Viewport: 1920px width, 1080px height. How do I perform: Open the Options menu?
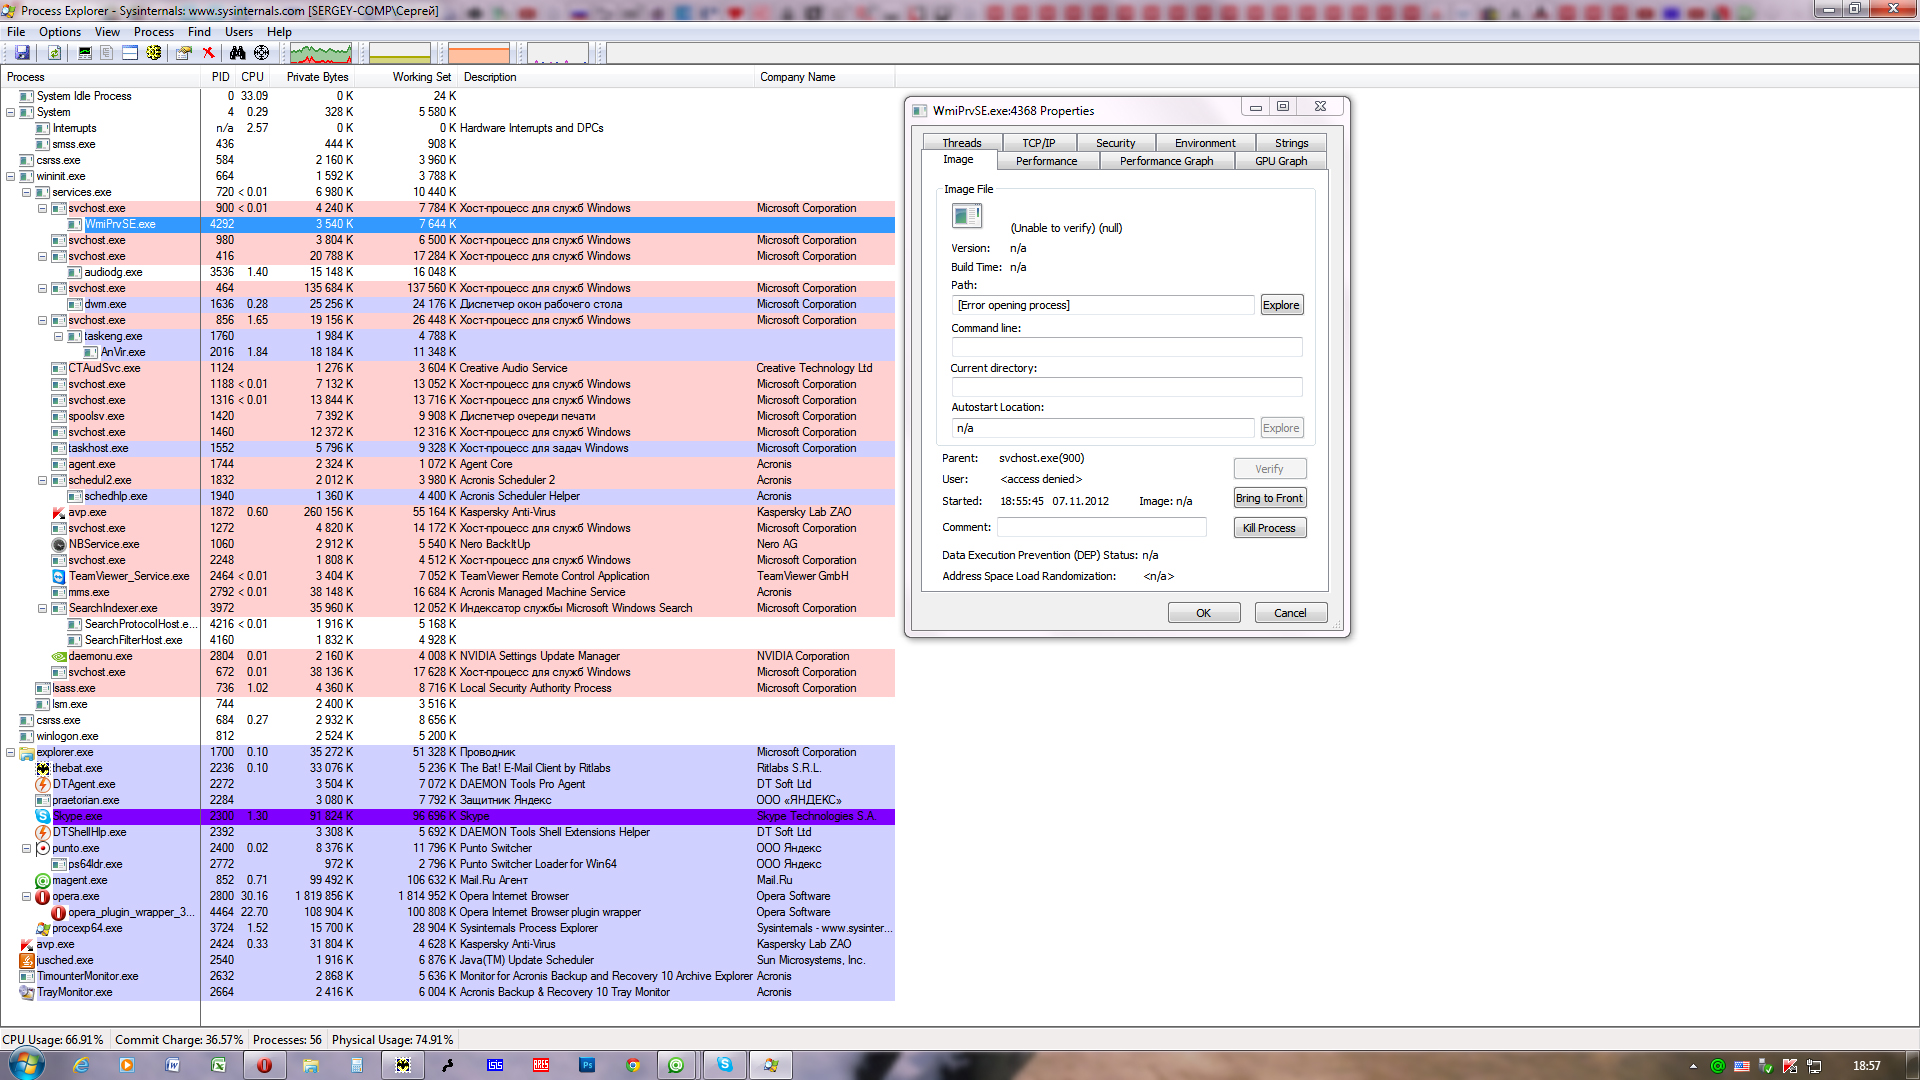(x=60, y=32)
